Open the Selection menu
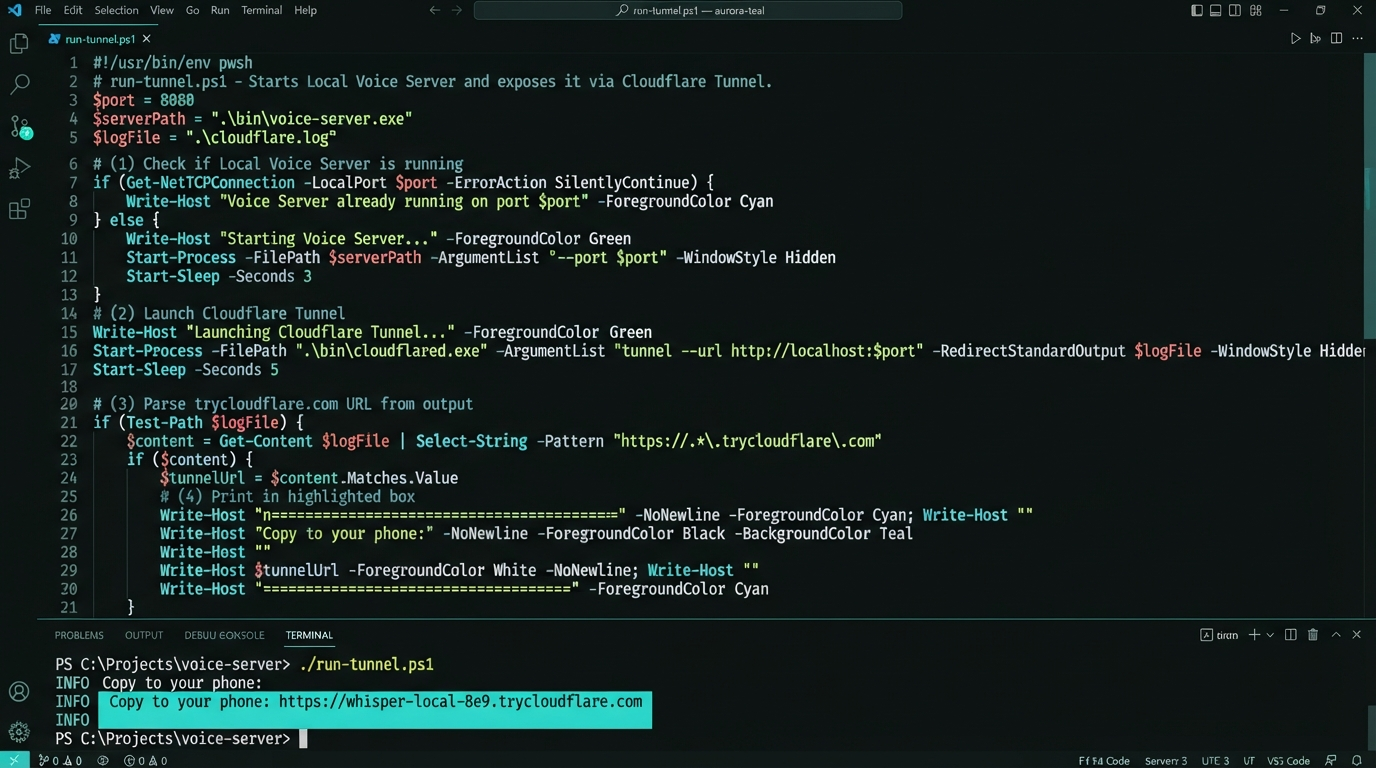Image resolution: width=1376 pixels, height=768 pixels. [x=116, y=10]
